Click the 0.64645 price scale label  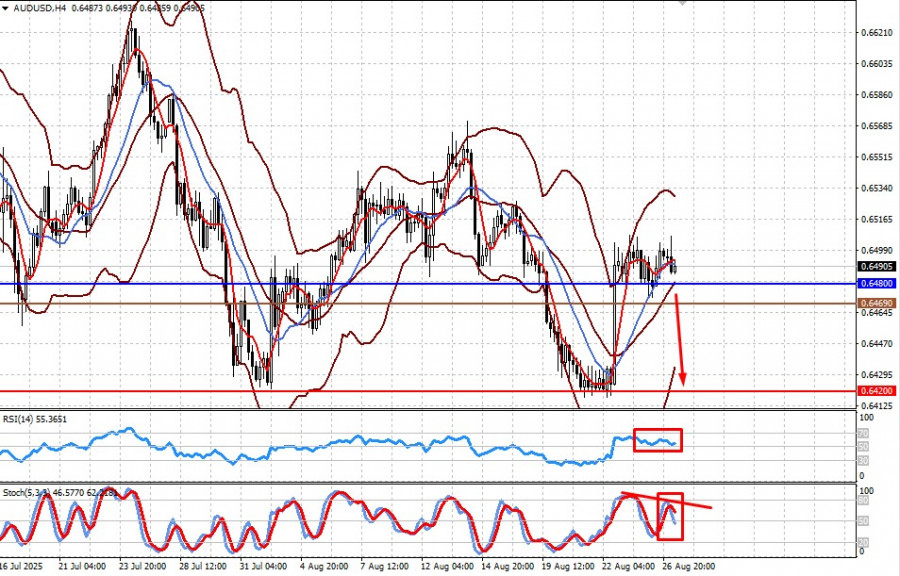click(x=877, y=313)
